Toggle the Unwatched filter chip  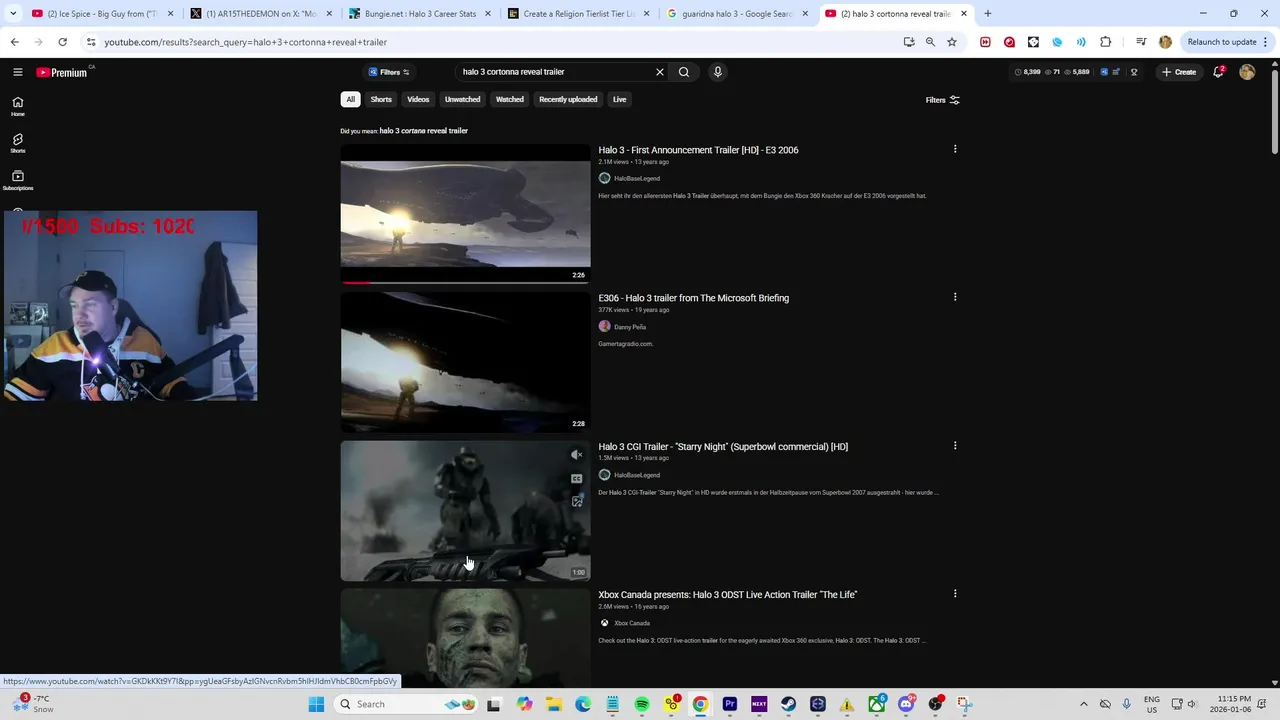coord(462,99)
